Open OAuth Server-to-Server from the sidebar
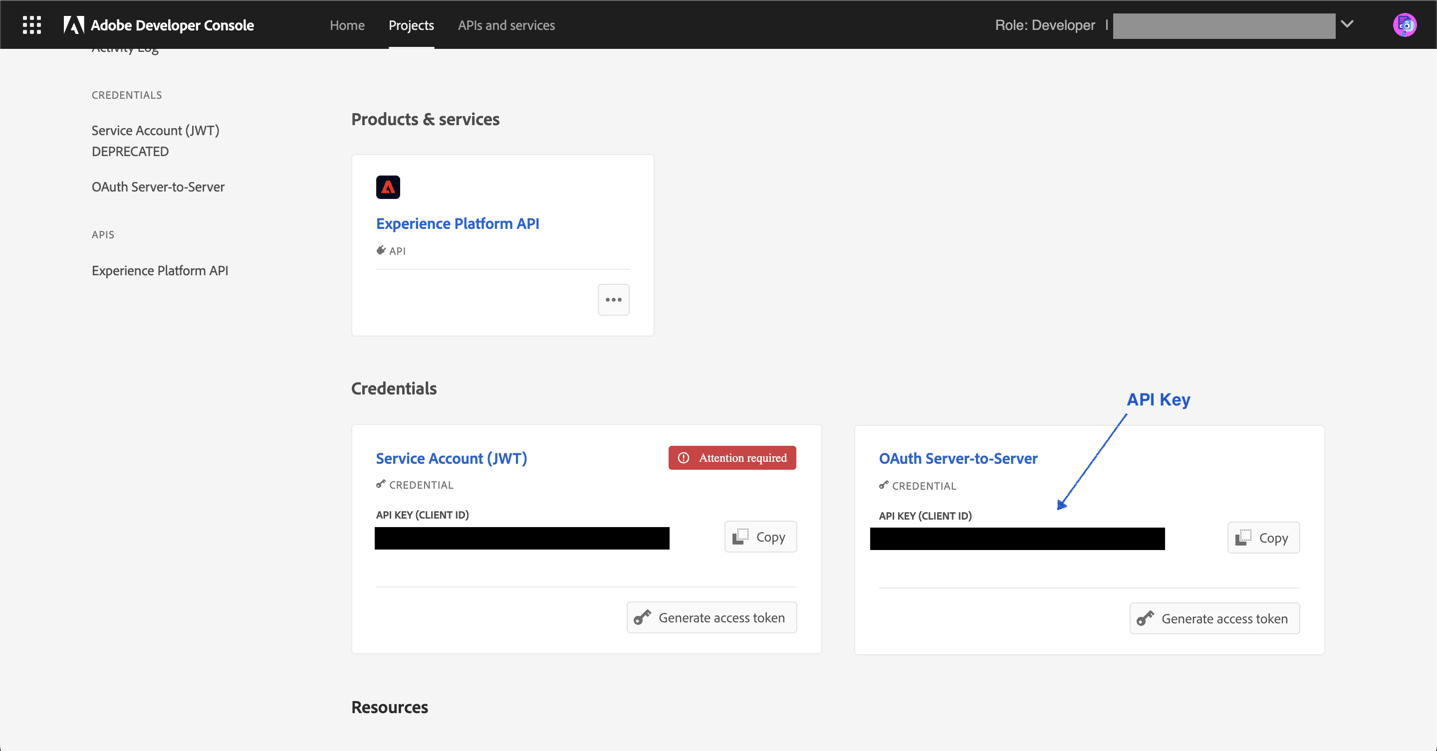 [x=158, y=186]
